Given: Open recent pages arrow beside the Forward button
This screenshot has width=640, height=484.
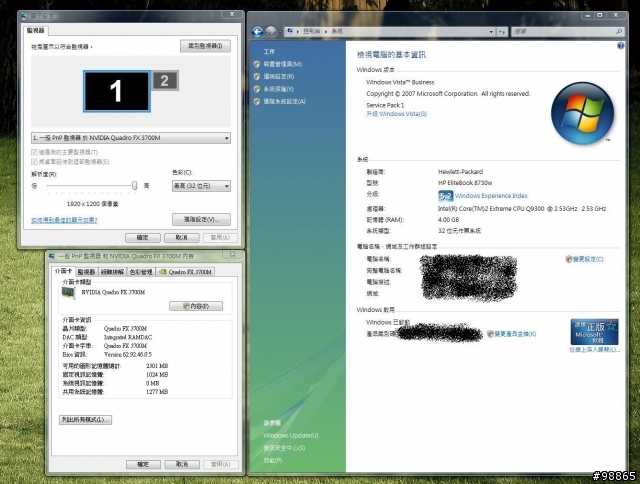Looking at the screenshot, I should tap(280, 32).
